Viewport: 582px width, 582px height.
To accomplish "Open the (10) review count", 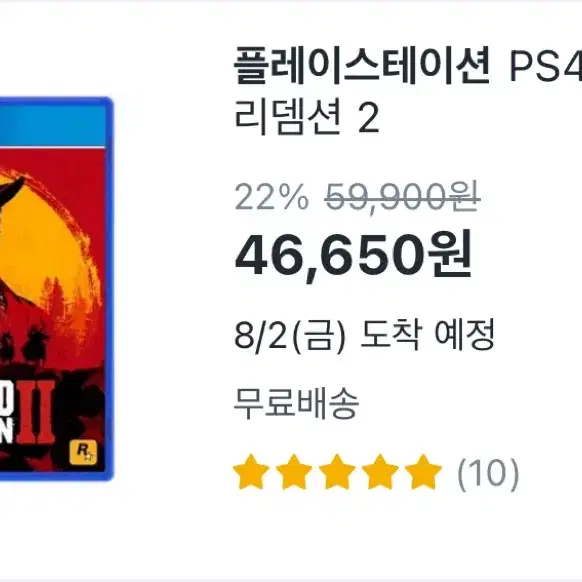I will tap(488, 474).
